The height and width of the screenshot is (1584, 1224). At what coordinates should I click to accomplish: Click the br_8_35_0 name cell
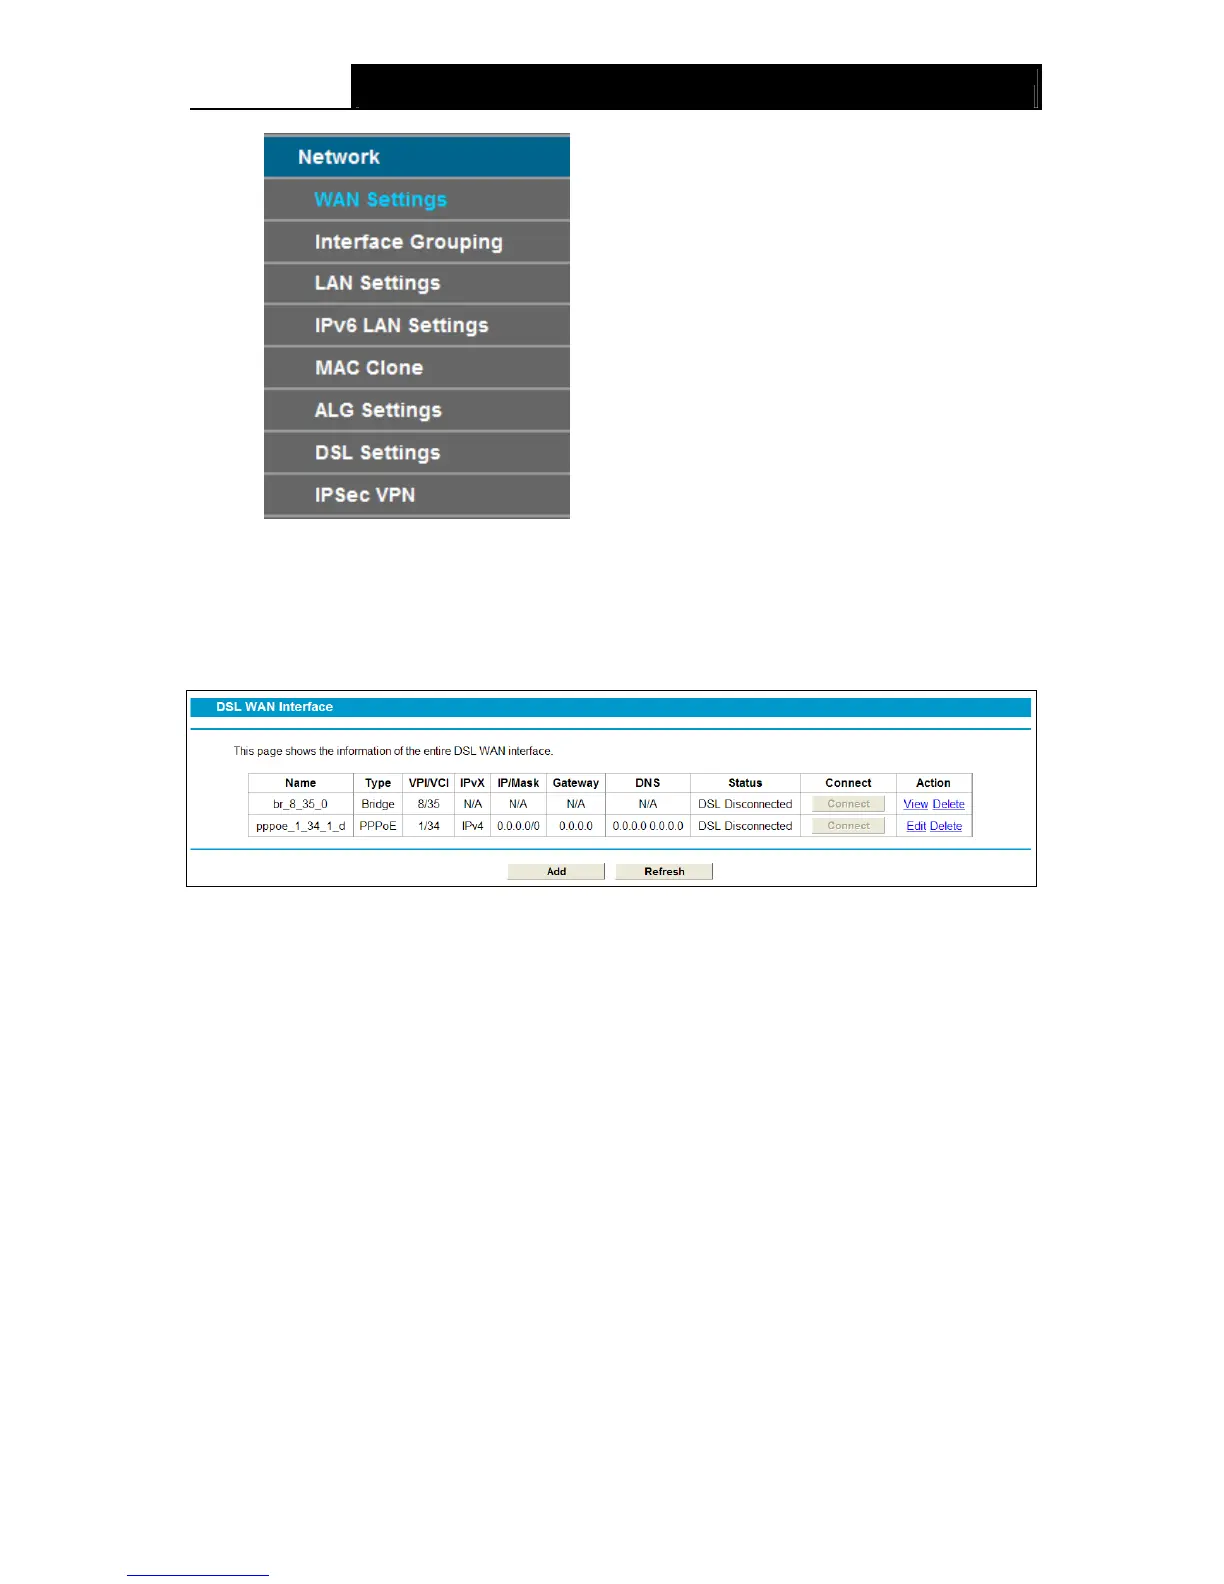coord(301,804)
